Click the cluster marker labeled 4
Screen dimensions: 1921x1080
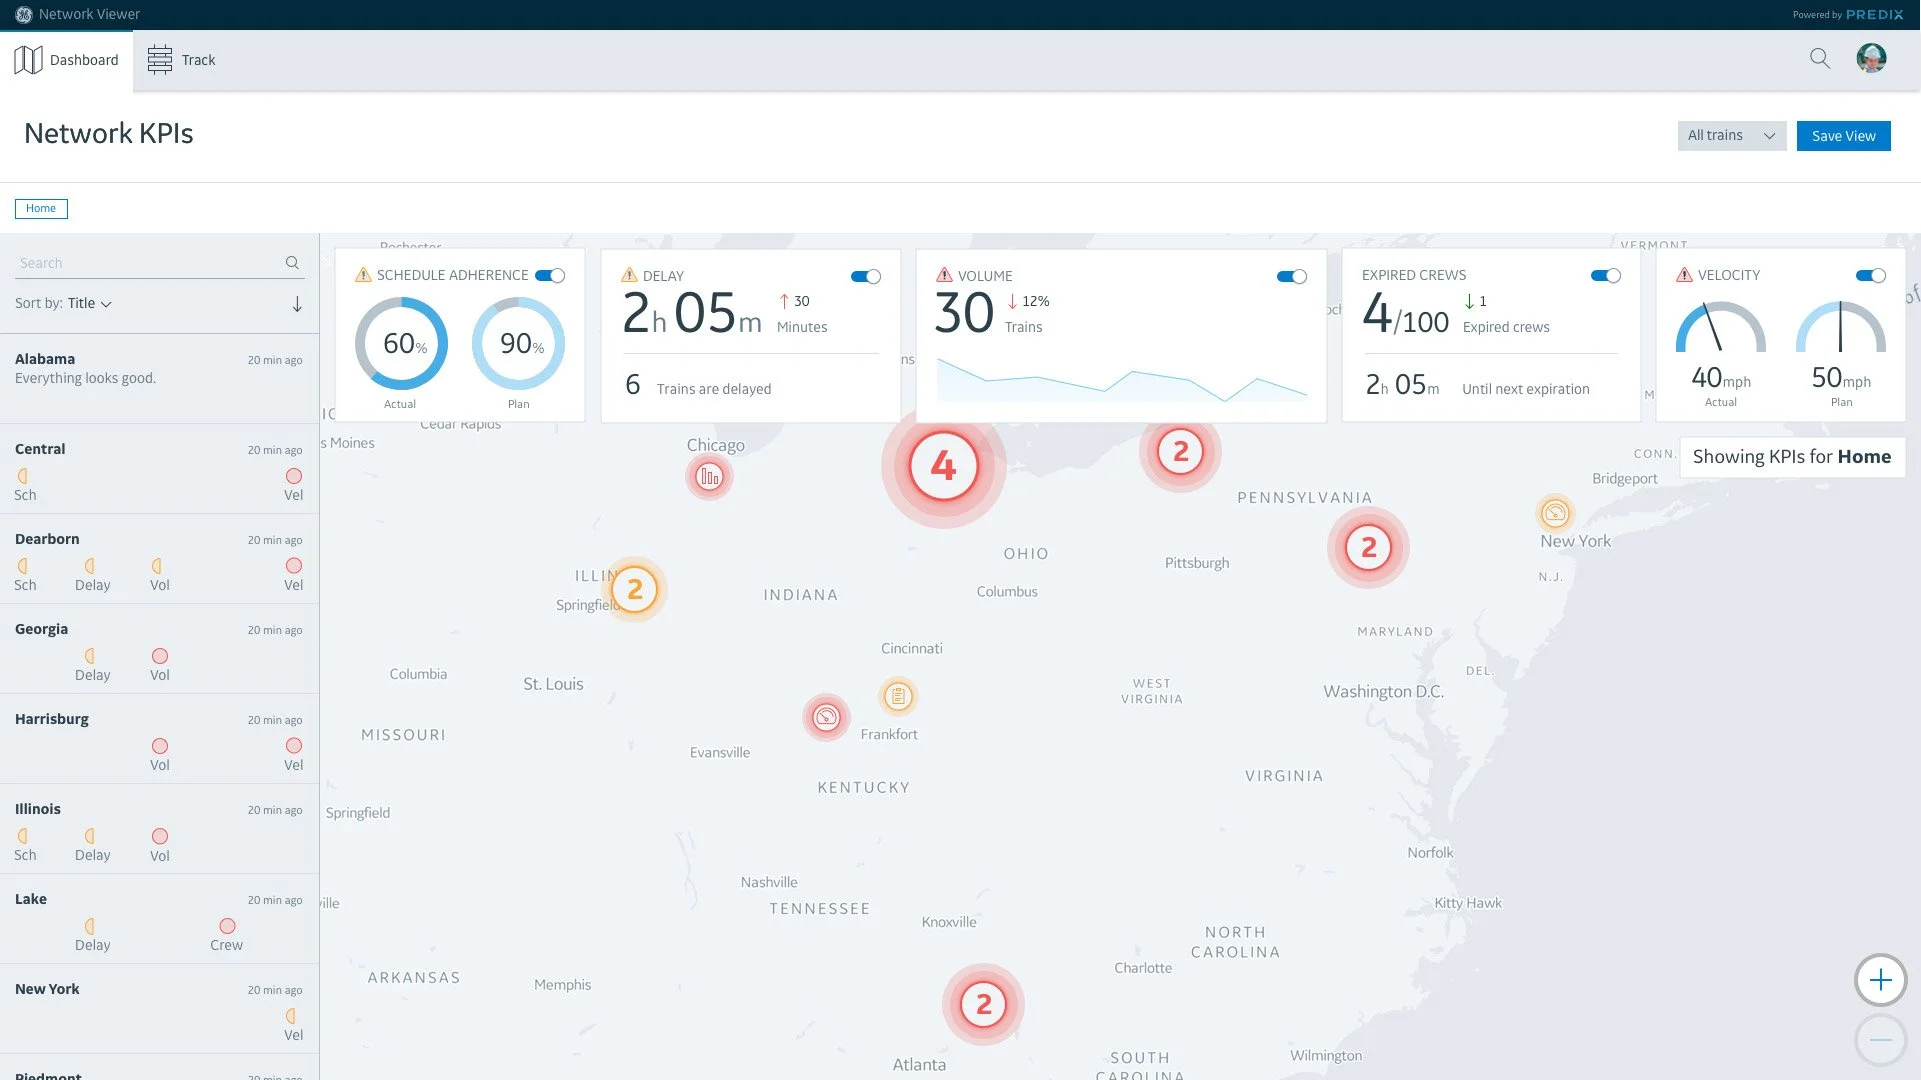(x=943, y=466)
